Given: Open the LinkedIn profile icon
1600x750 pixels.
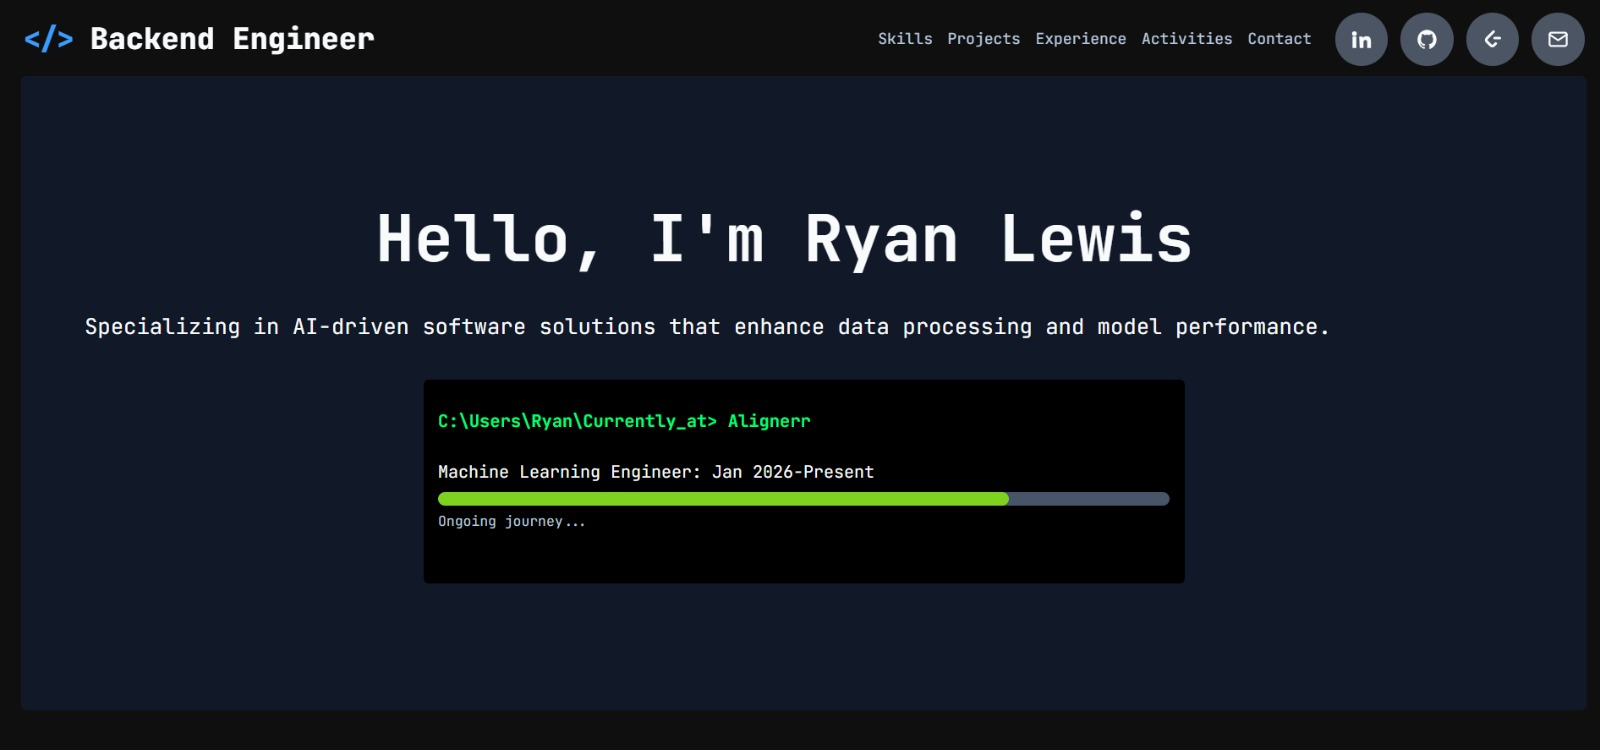Looking at the screenshot, I should coord(1361,39).
